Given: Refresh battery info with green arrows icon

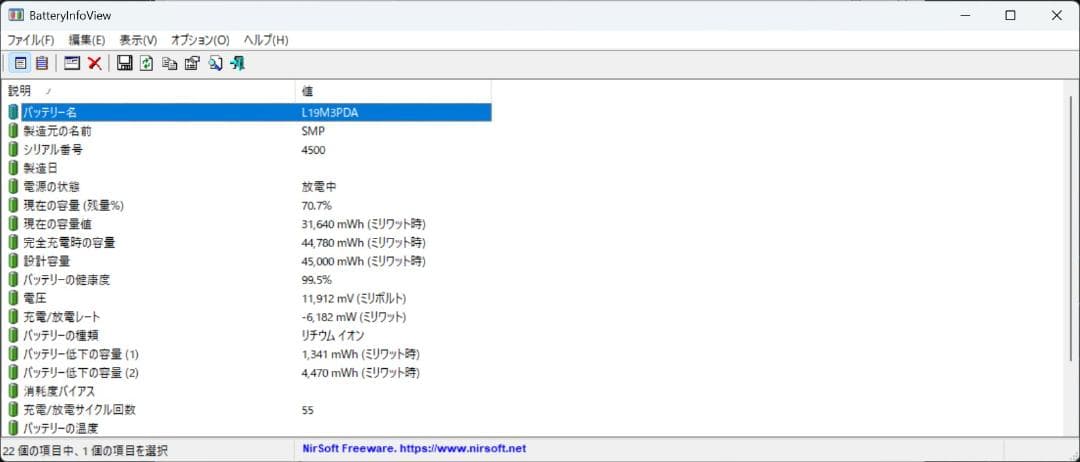Looking at the screenshot, I should [147, 63].
